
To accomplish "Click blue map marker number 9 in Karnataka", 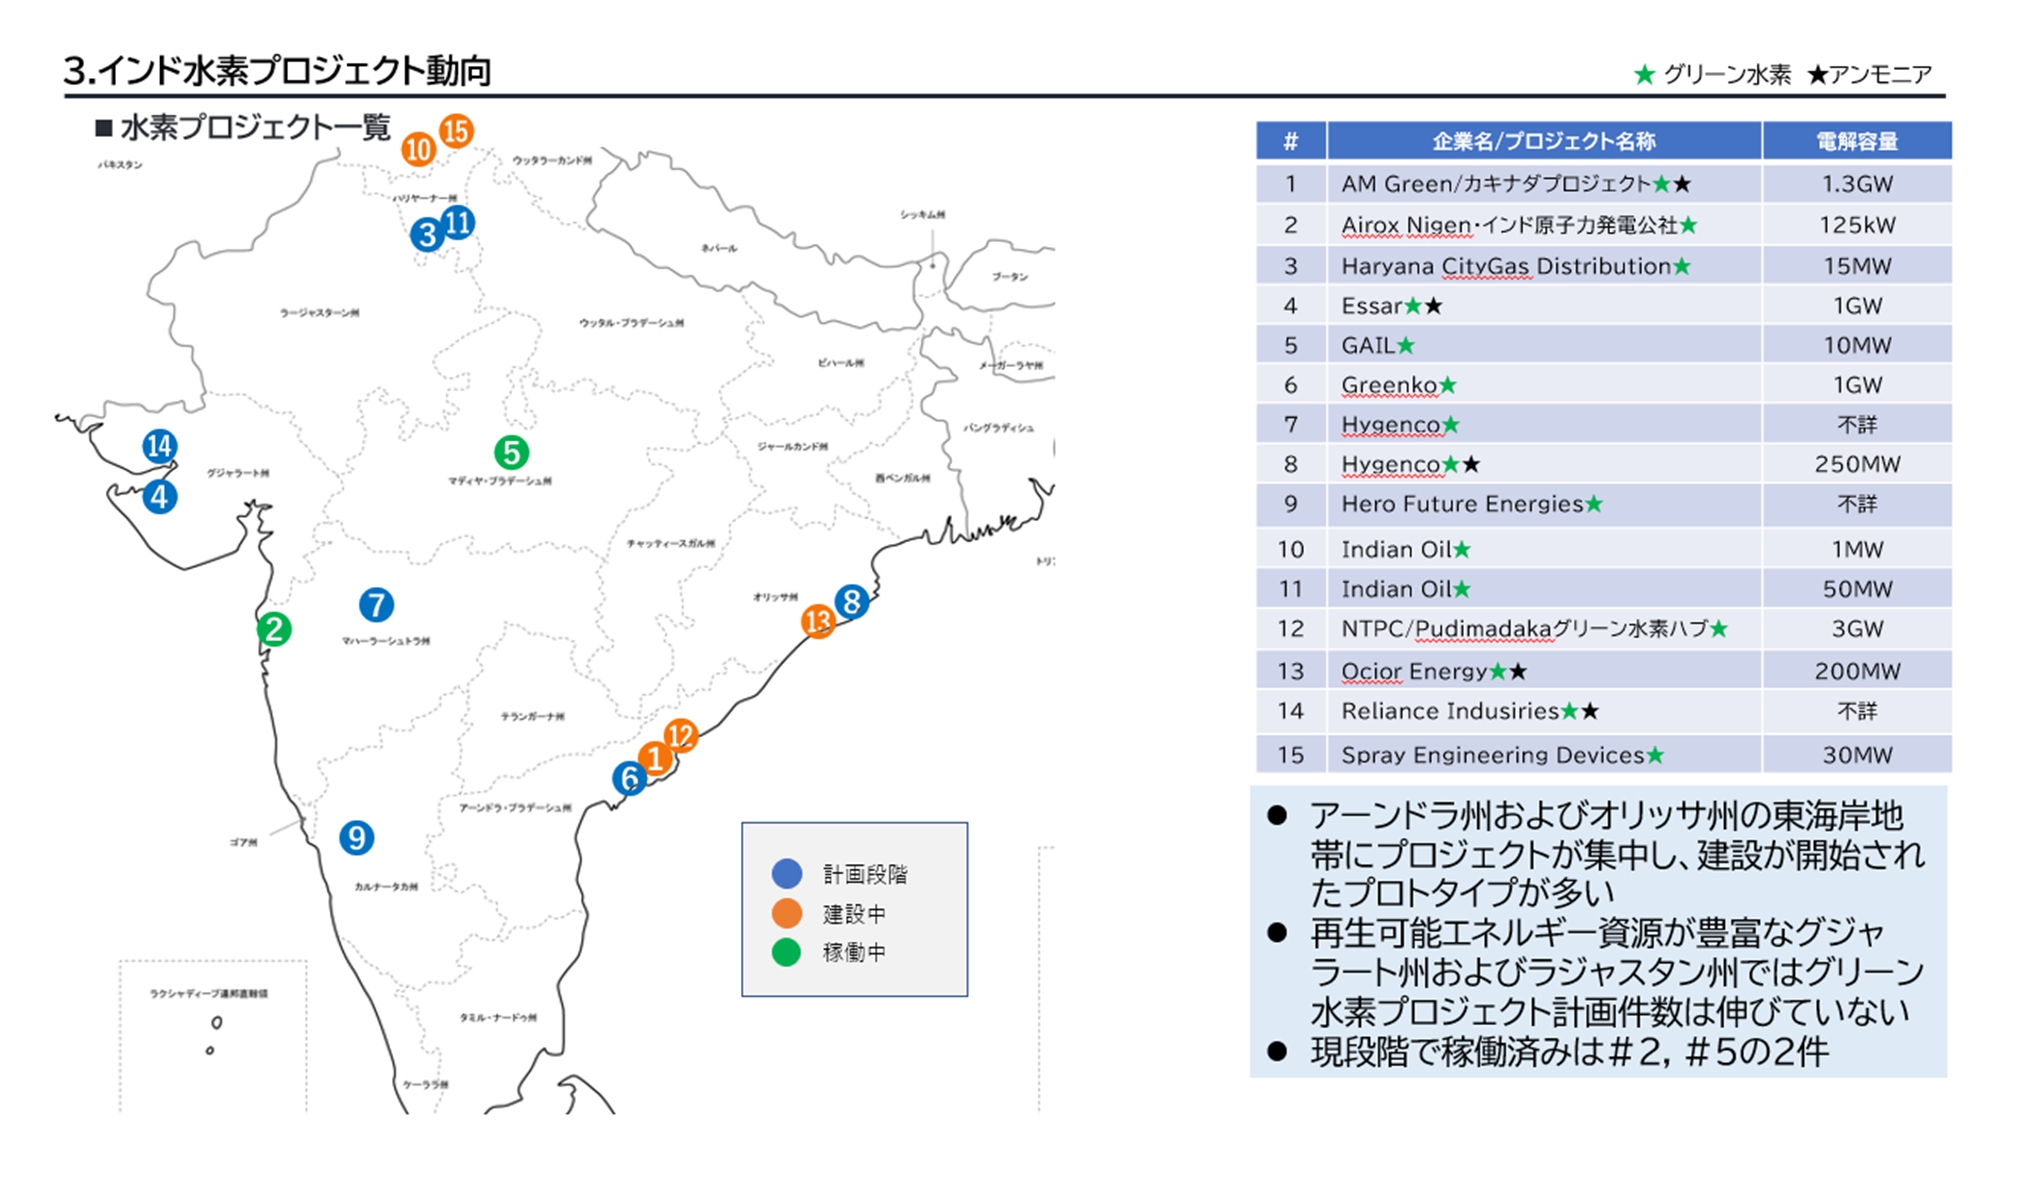I will 357,837.
